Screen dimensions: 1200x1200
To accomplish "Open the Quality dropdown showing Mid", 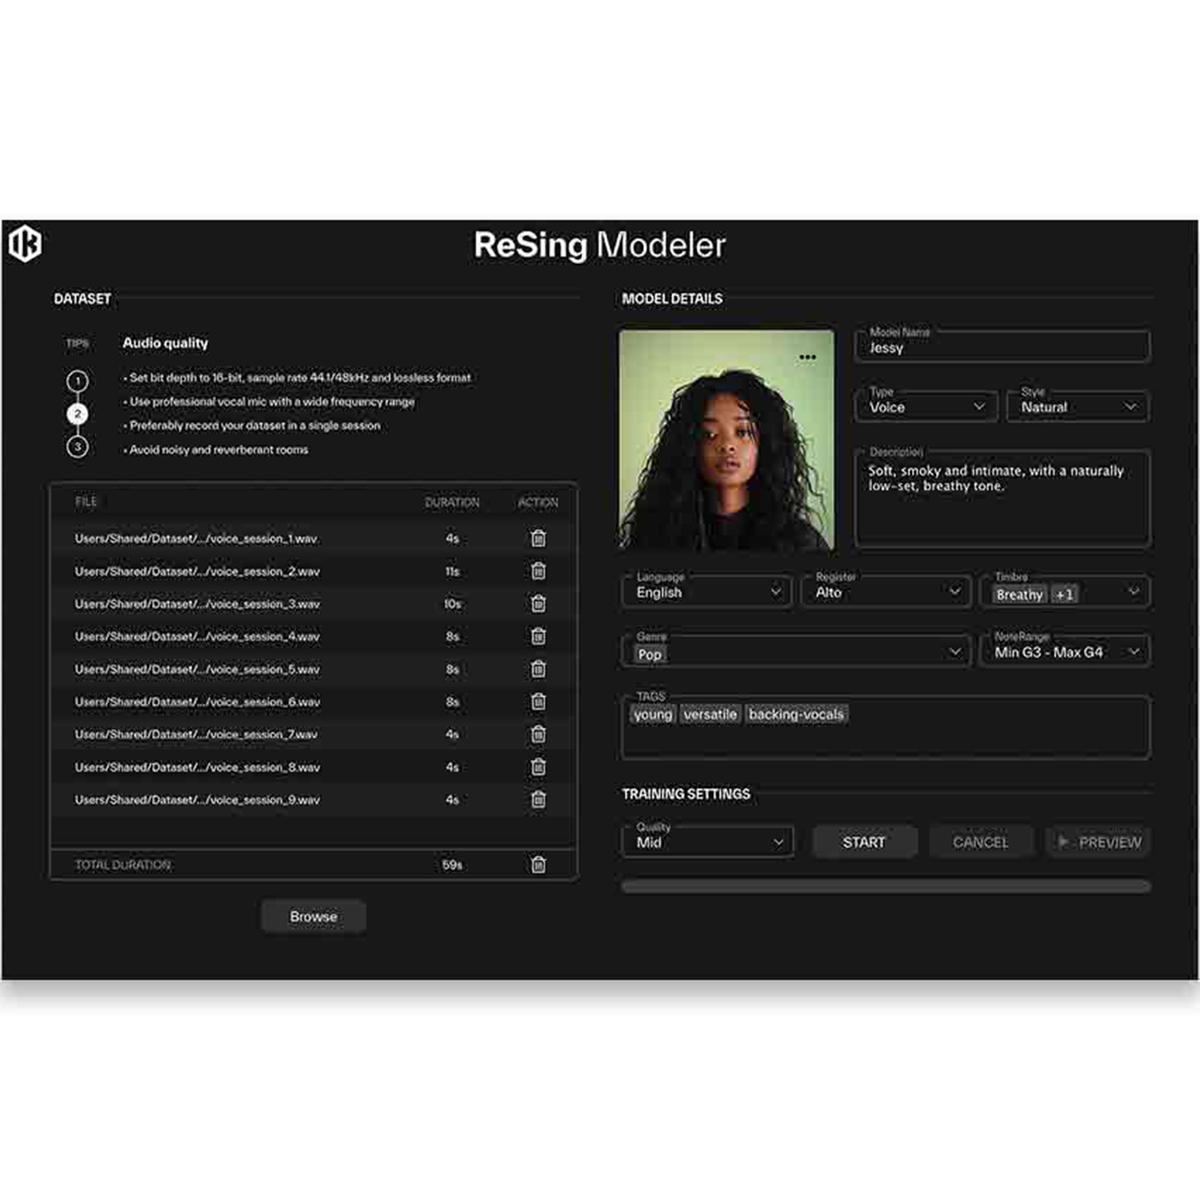I will (707, 841).
